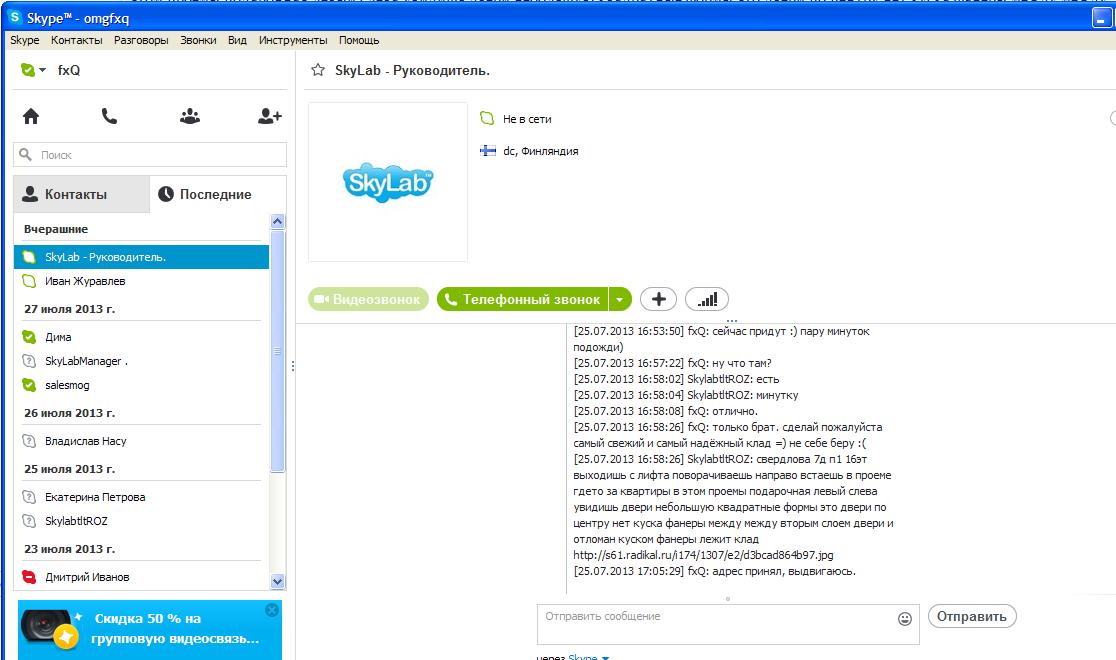Click status icon beside Дима
The width and height of the screenshot is (1116, 660).
pos(28,337)
